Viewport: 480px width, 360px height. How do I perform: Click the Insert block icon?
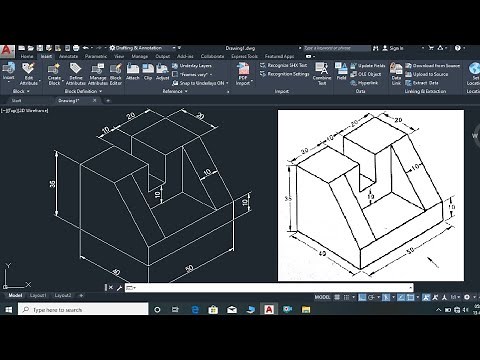pos(9,68)
